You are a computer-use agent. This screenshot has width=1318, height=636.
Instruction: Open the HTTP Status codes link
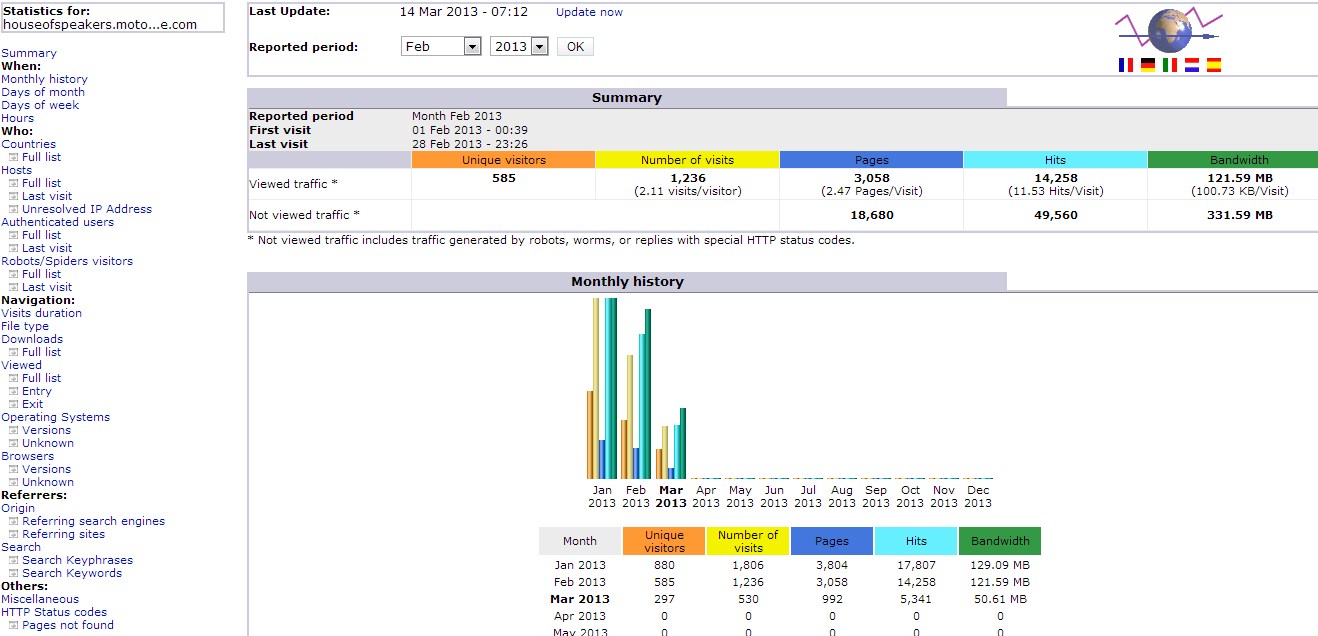(x=54, y=612)
